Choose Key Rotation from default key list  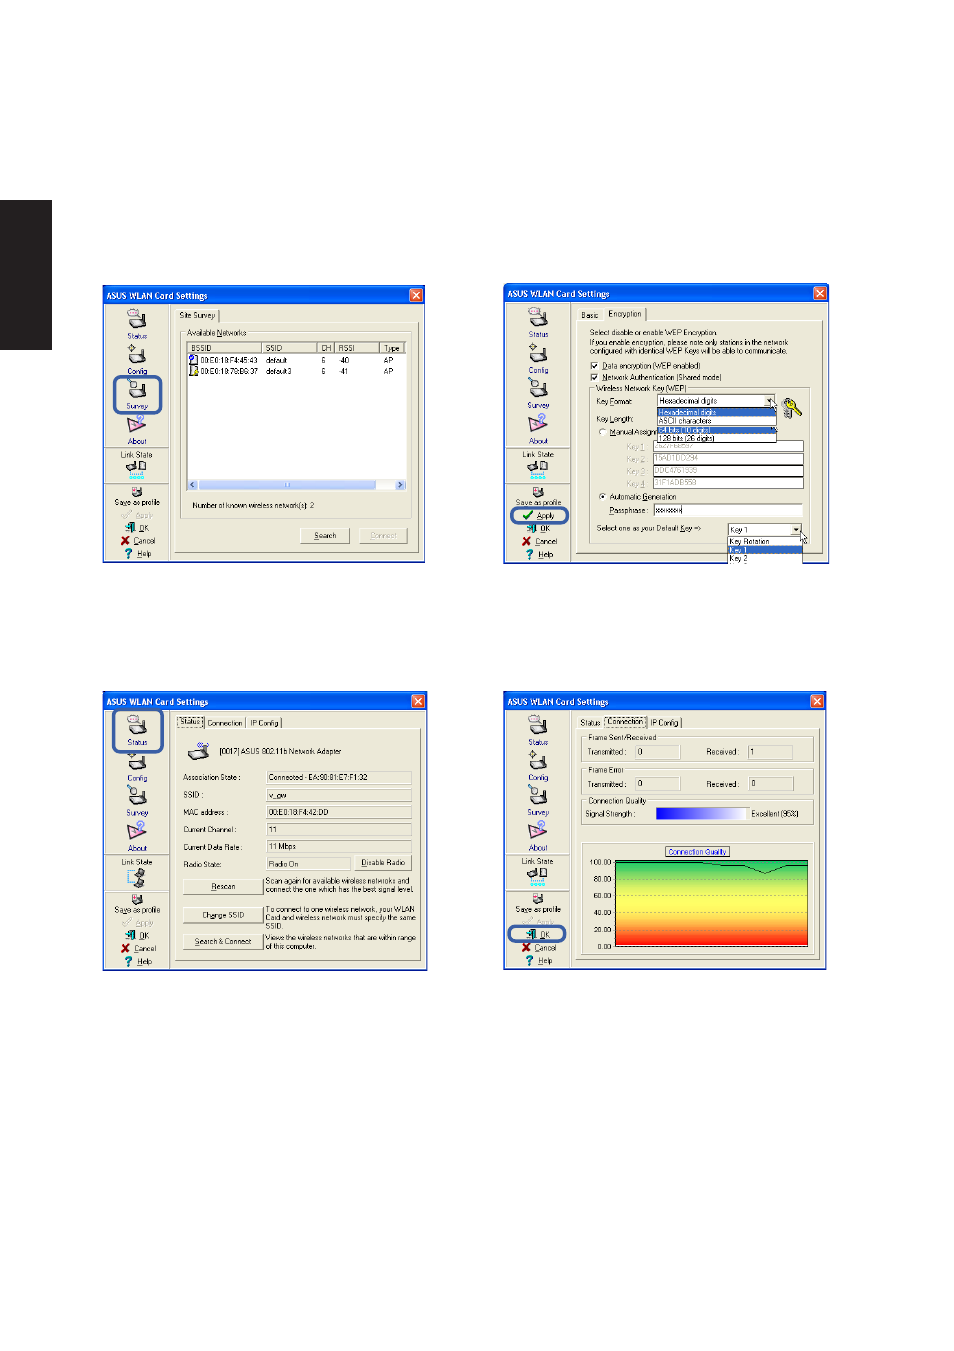(765, 541)
